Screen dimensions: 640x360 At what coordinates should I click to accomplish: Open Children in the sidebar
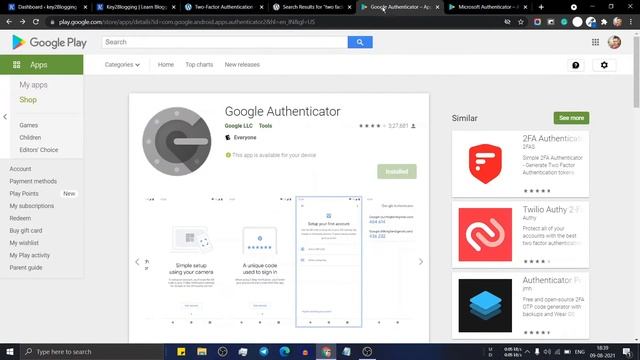[x=30, y=138]
